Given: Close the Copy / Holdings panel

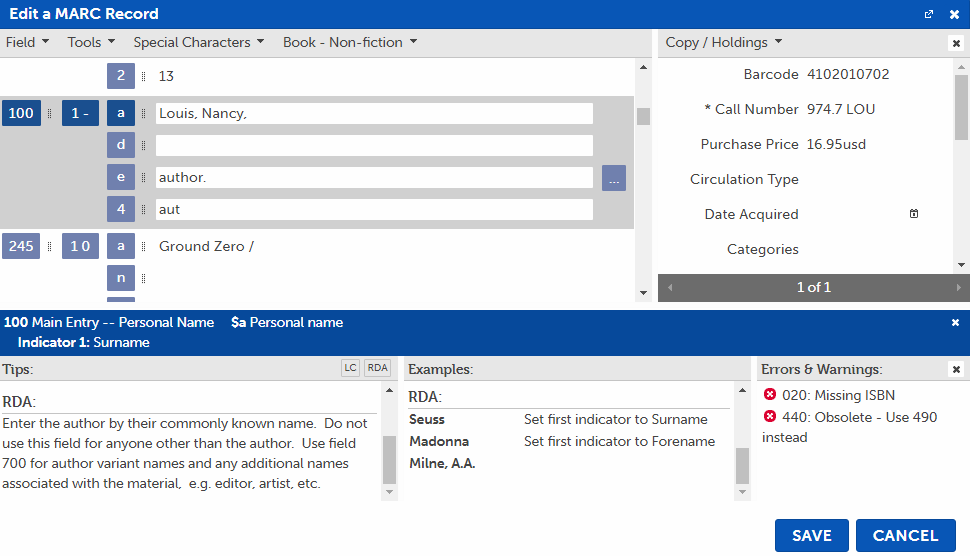Looking at the screenshot, I should click(956, 43).
